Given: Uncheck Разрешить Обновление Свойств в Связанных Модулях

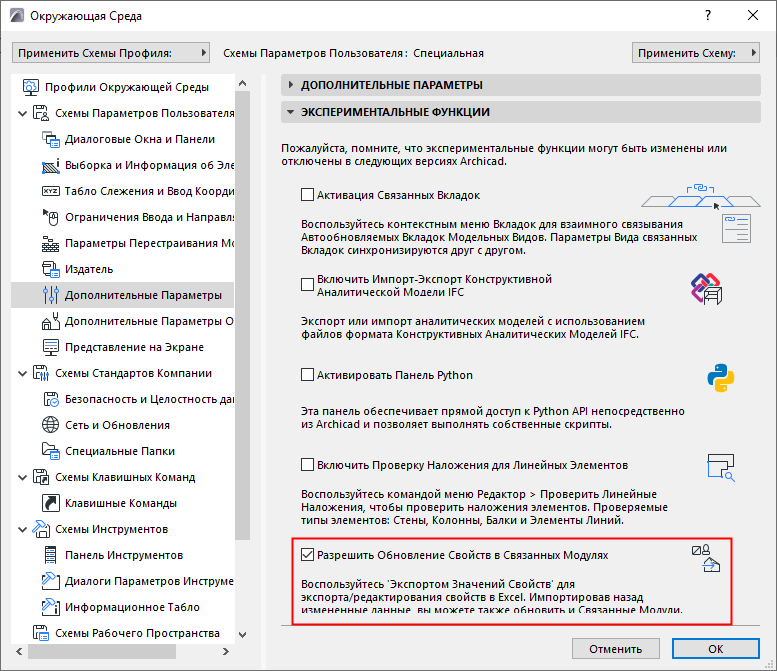Looking at the screenshot, I should [x=307, y=555].
